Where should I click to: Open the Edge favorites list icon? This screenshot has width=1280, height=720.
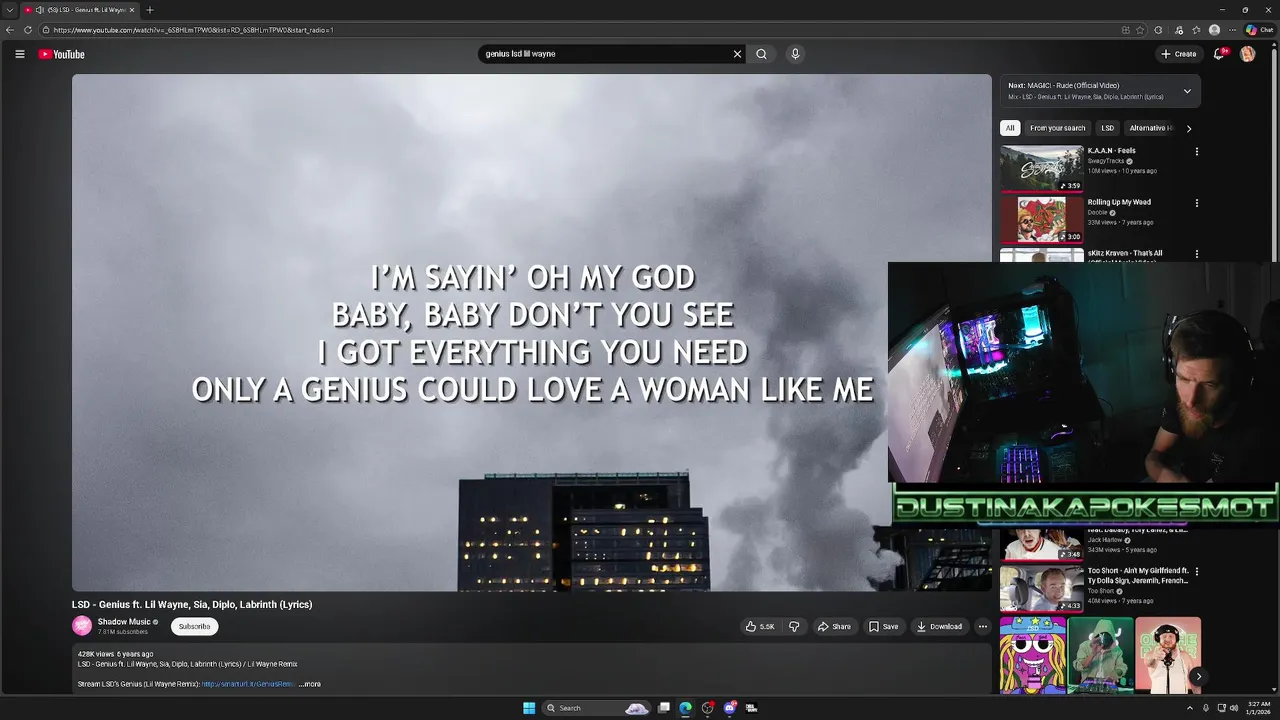click(x=1196, y=30)
